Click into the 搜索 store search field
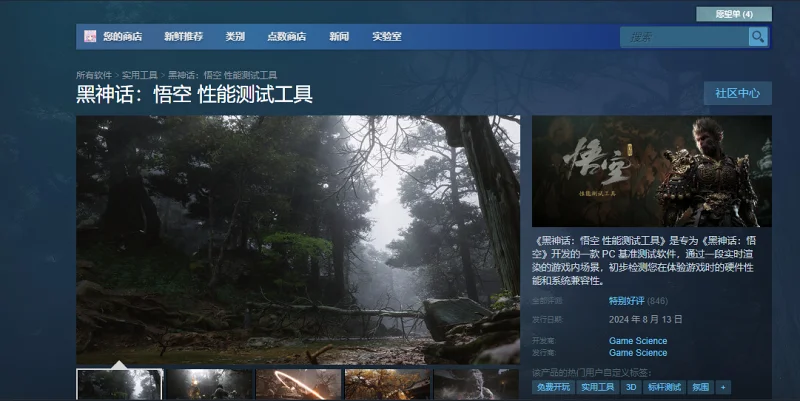Screen dimensions: 800x401 coord(684,37)
